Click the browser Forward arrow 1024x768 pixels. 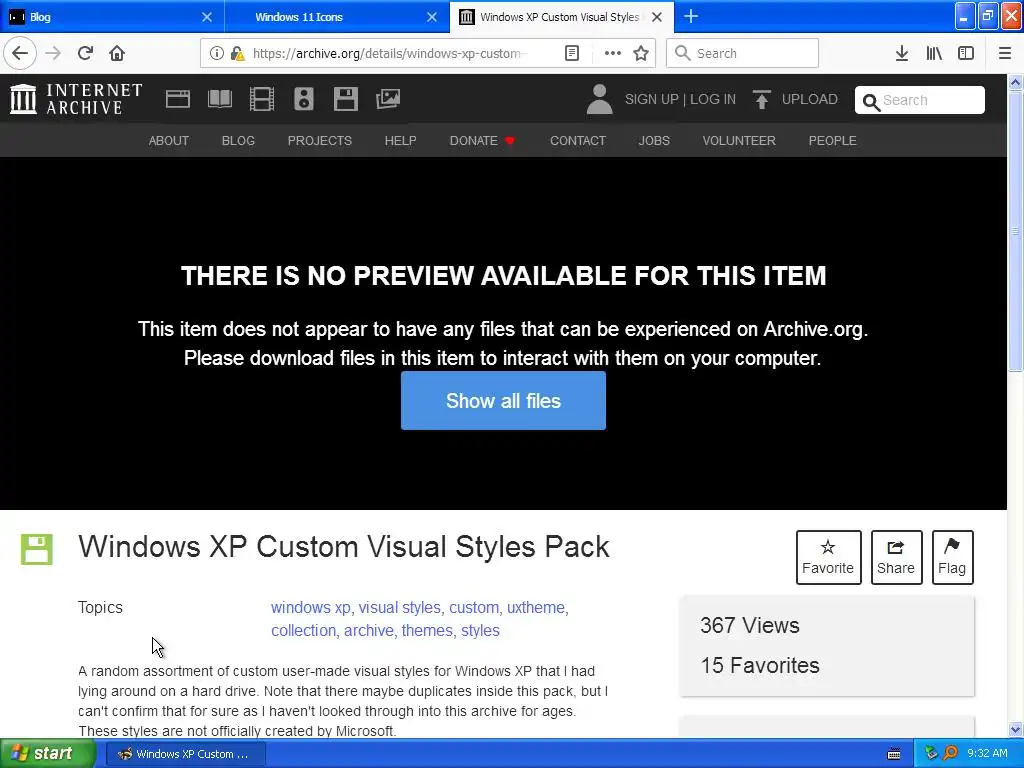(x=53, y=53)
